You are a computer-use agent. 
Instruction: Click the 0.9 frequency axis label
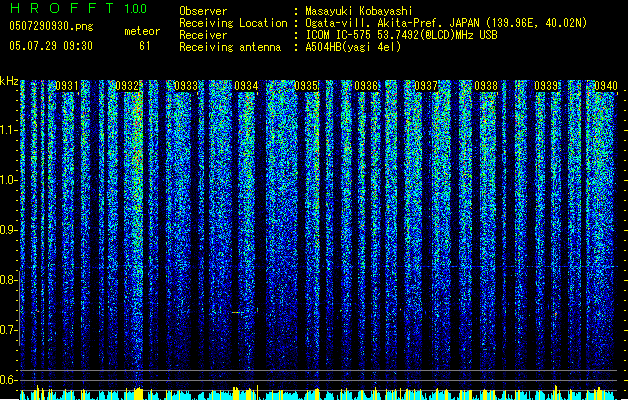pyautogui.click(x=8, y=230)
